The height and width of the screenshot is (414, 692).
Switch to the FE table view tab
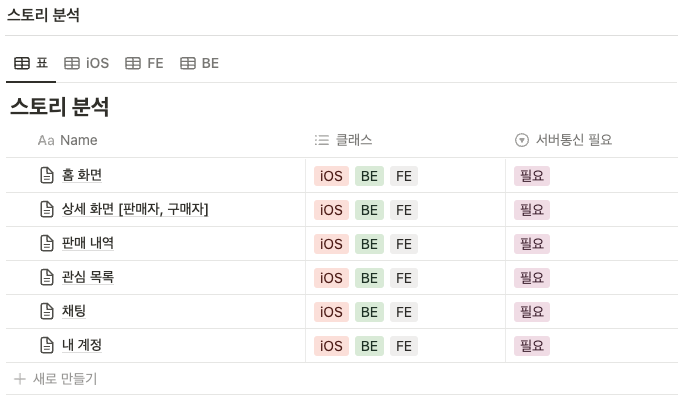(x=144, y=63)
